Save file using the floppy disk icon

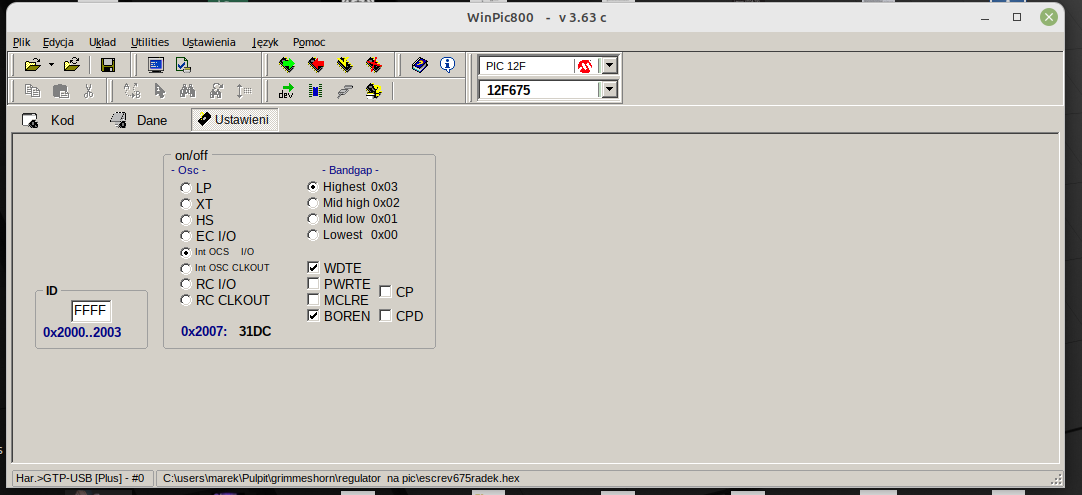point(108,66)
